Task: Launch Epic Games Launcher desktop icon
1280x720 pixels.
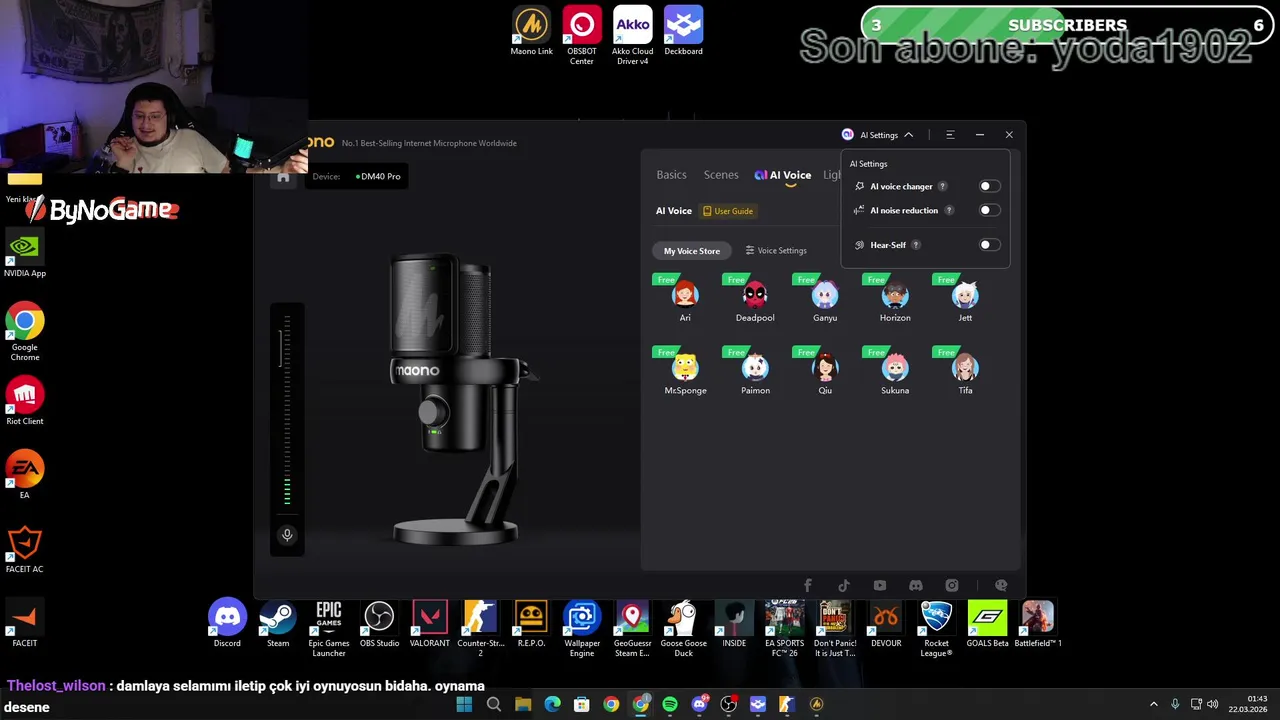Action: pos(329,629)
